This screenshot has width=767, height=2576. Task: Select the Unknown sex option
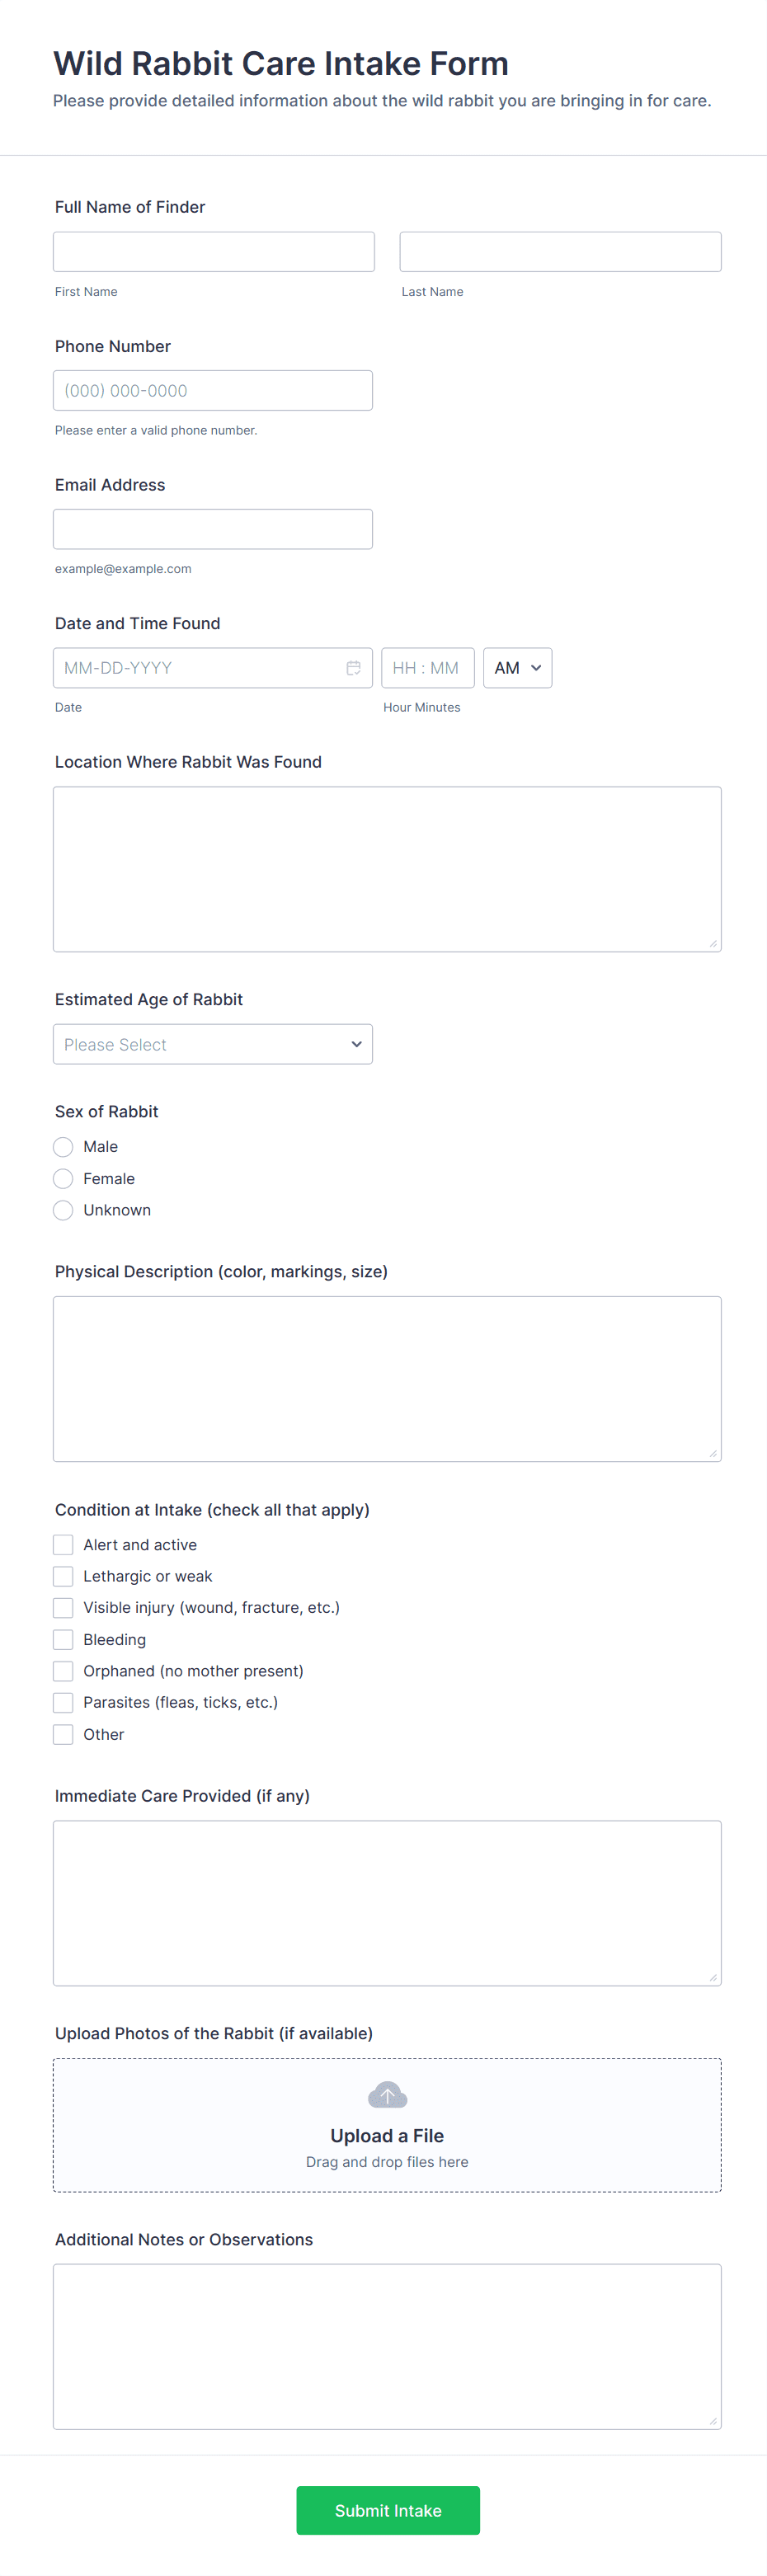pyautogui.click(x=63, y=1210)
